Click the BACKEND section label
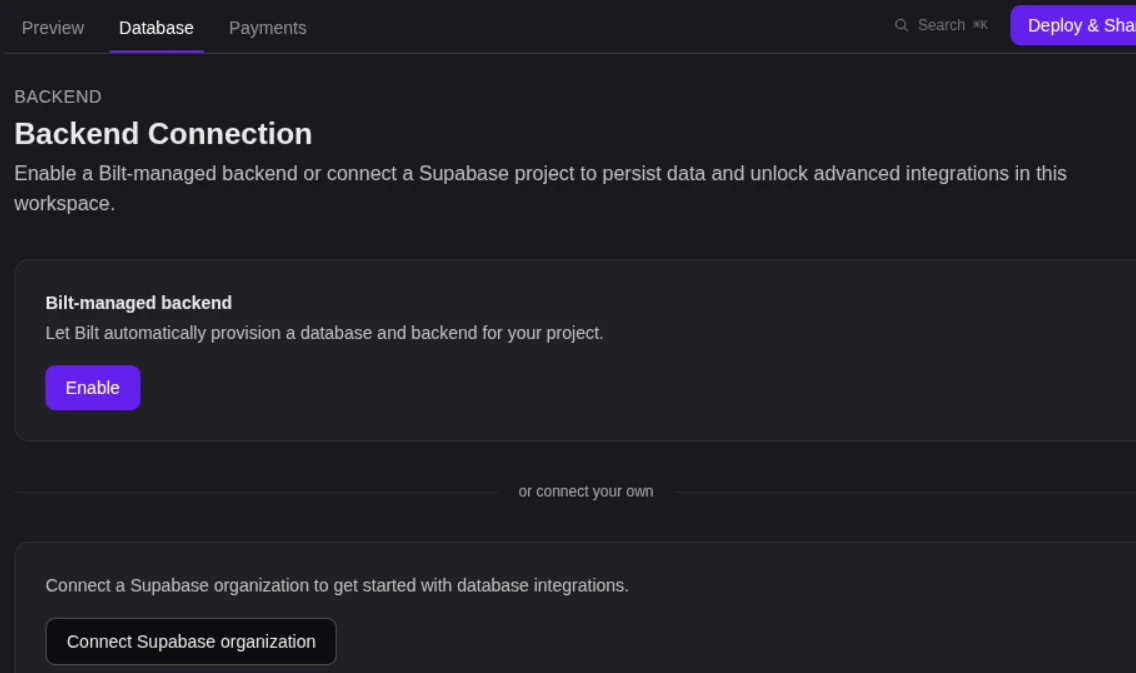This screenshot has width=1136, height=673. [58, 96]
